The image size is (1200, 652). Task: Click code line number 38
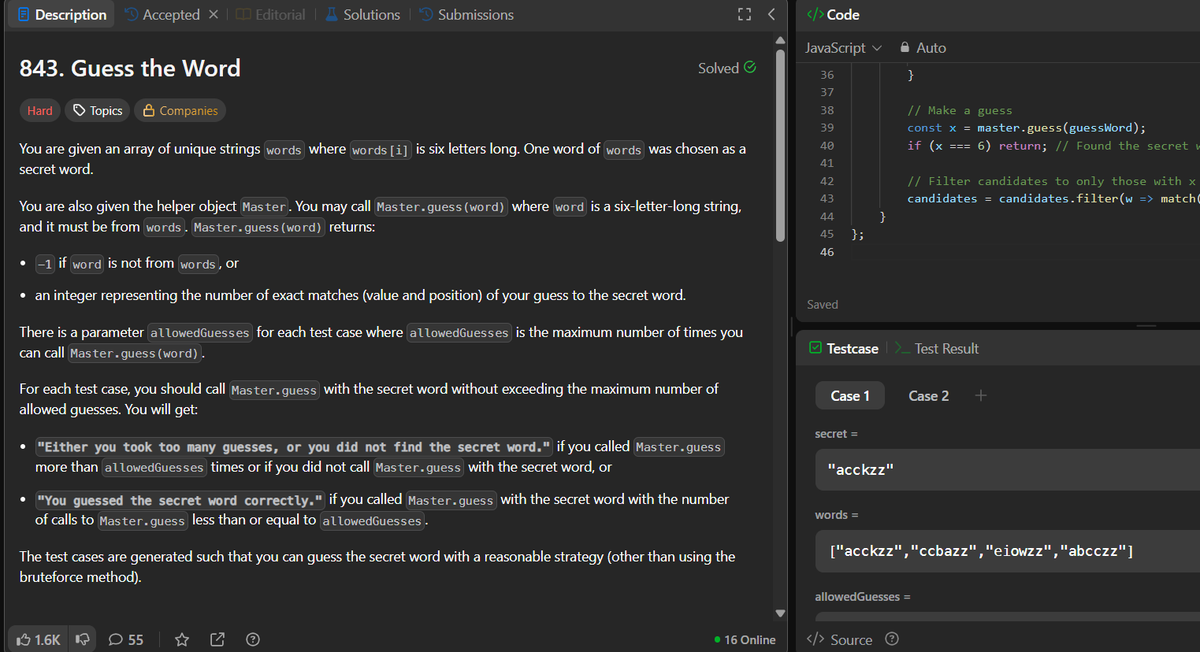tap(826, 110)
